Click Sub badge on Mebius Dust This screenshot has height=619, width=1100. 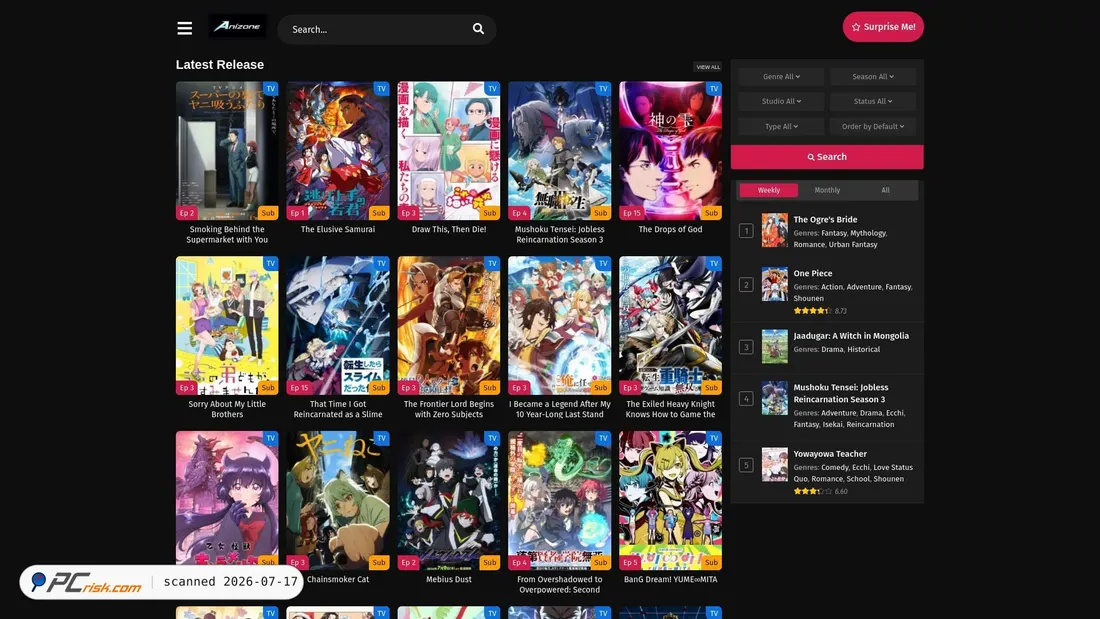point(490,562)
